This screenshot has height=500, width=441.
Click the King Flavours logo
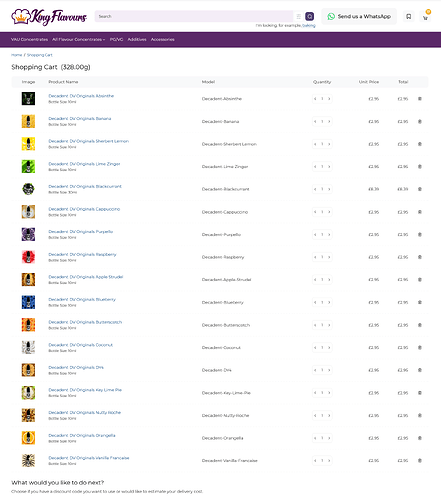pyautogui.click(x=49, y=17)
